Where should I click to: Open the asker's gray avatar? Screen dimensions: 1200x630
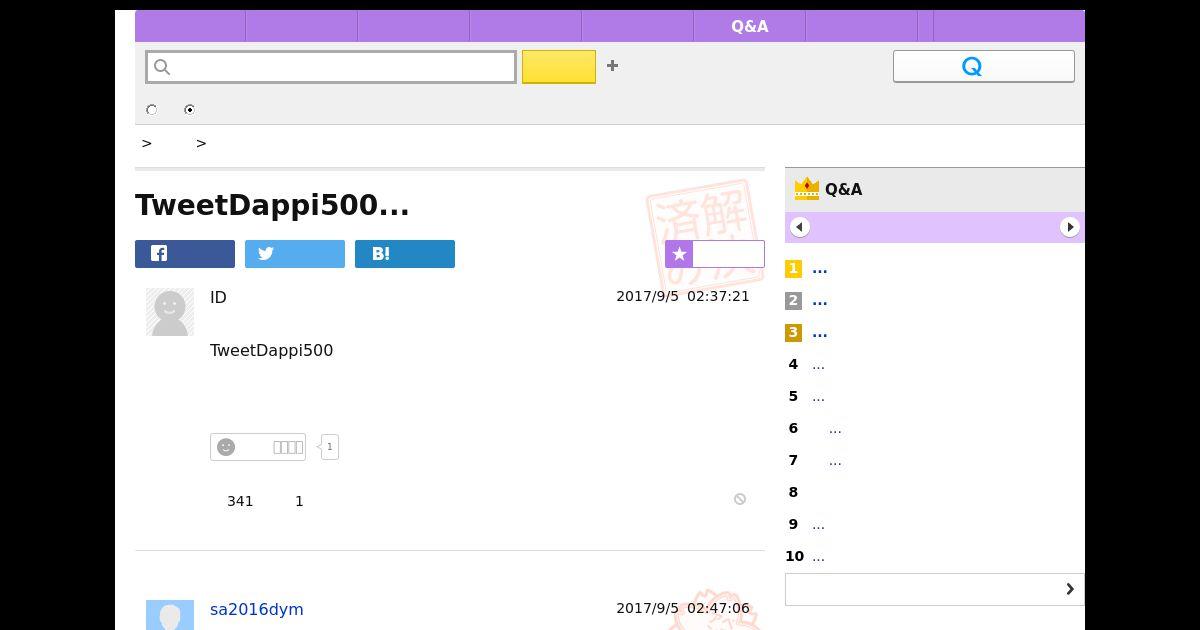[x=170, y=312]
